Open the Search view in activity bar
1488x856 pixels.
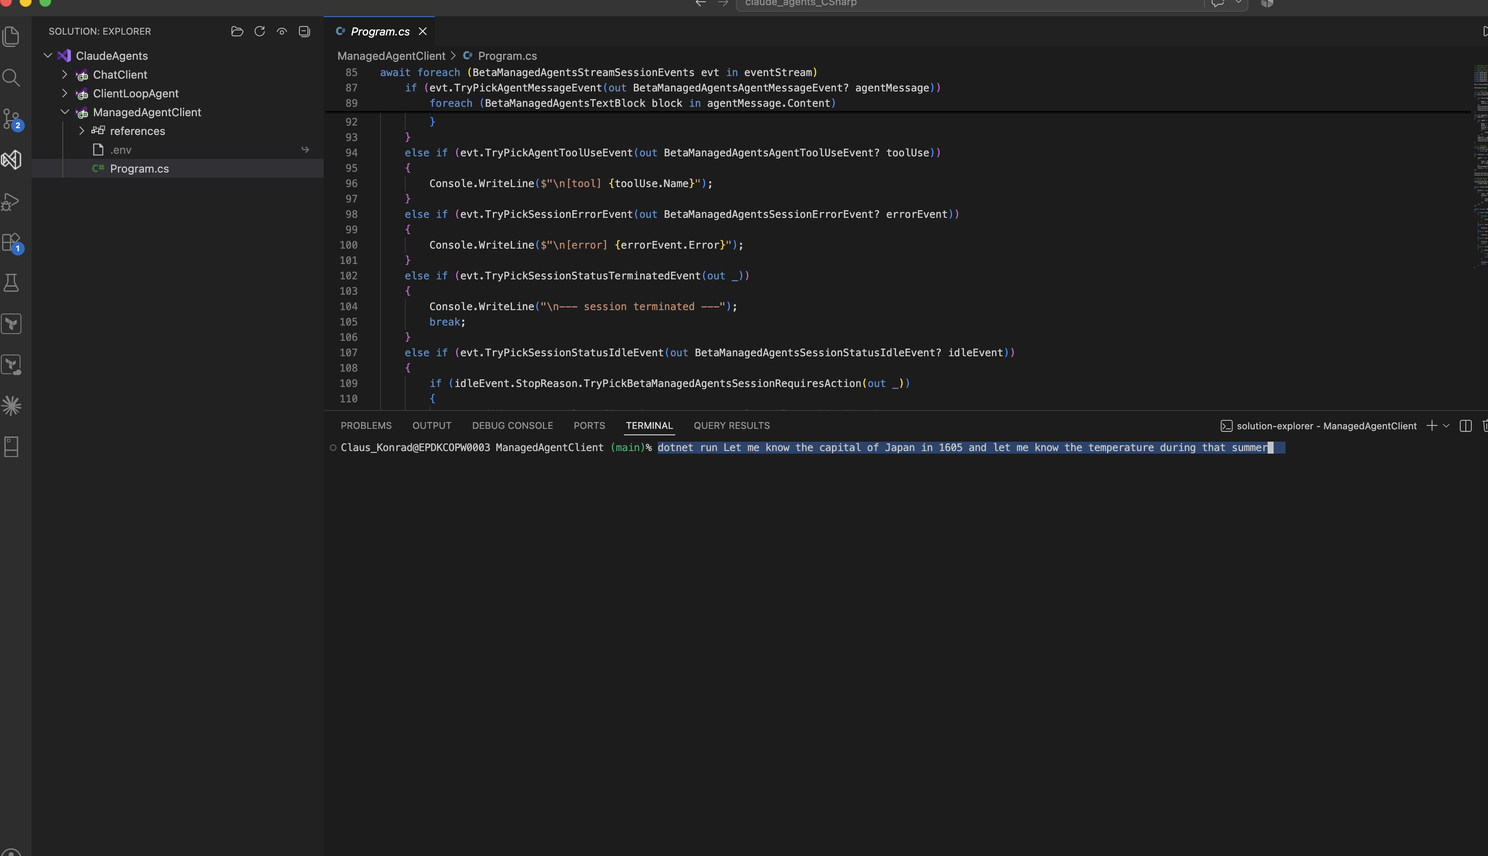(x=11, y=78)
